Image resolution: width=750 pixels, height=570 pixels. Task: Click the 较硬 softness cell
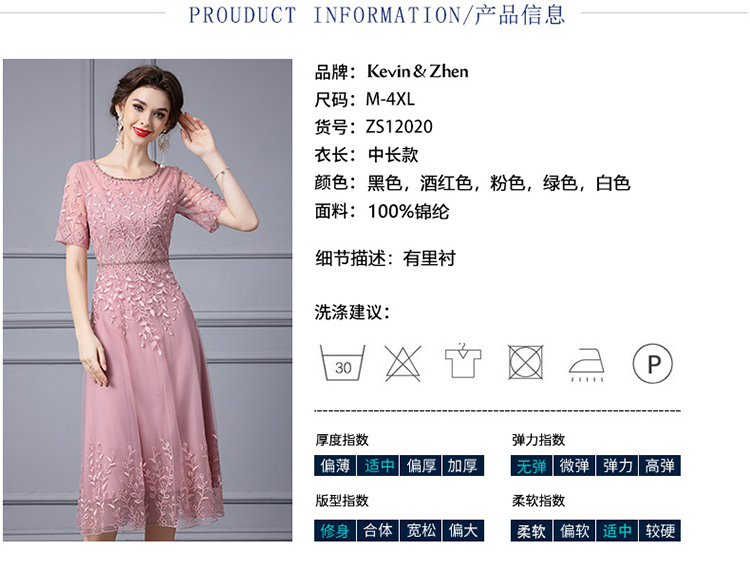click(660, 531)
